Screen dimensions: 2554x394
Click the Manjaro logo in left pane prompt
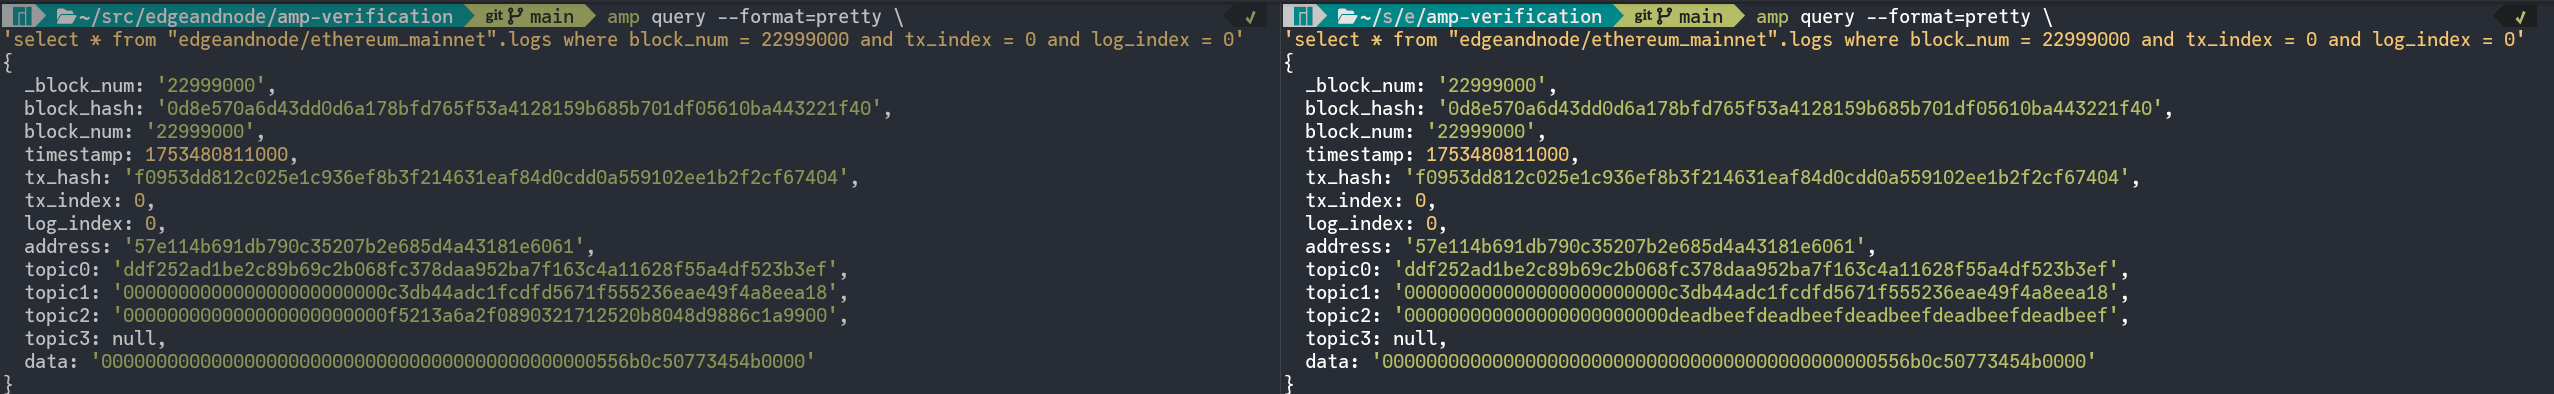[x=21, y=16]
